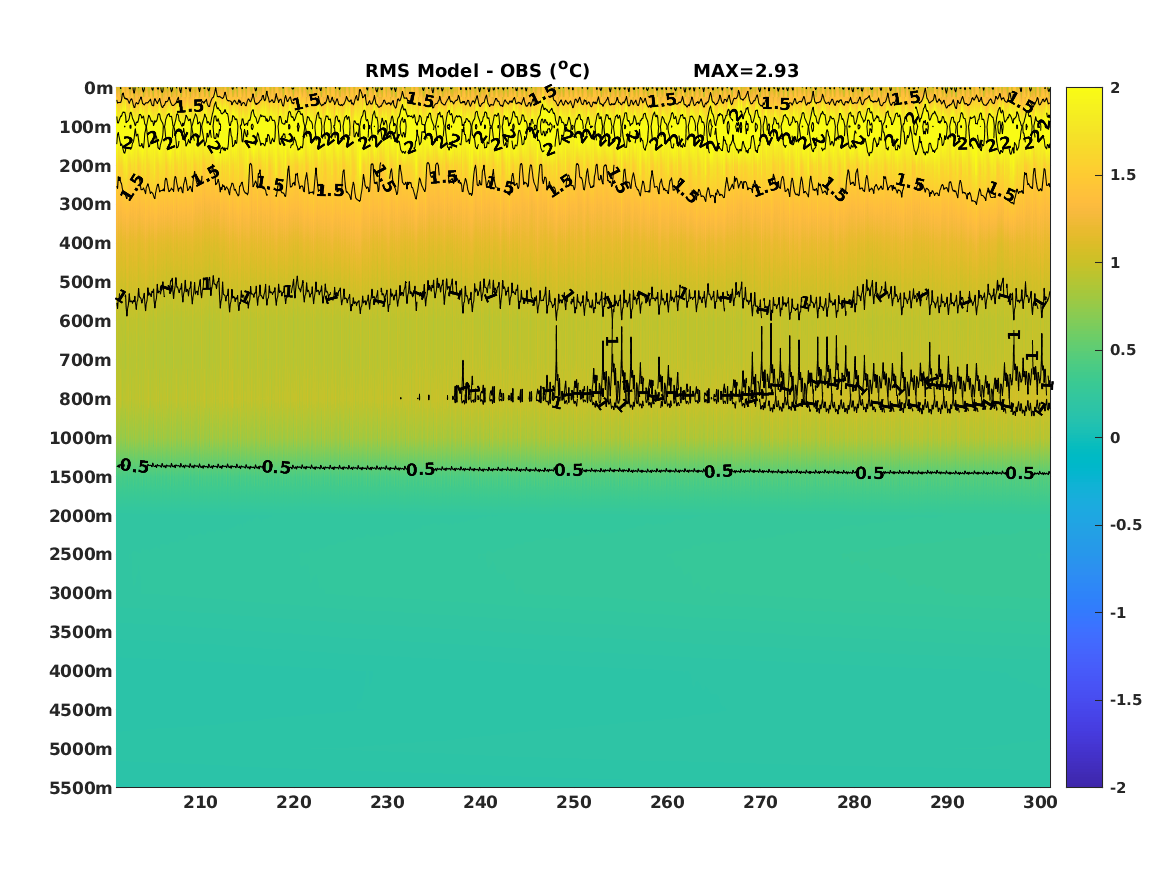The image size is (1167, 875).
Task: Click the '210' x-axis tick label
Action: [201, 802]
